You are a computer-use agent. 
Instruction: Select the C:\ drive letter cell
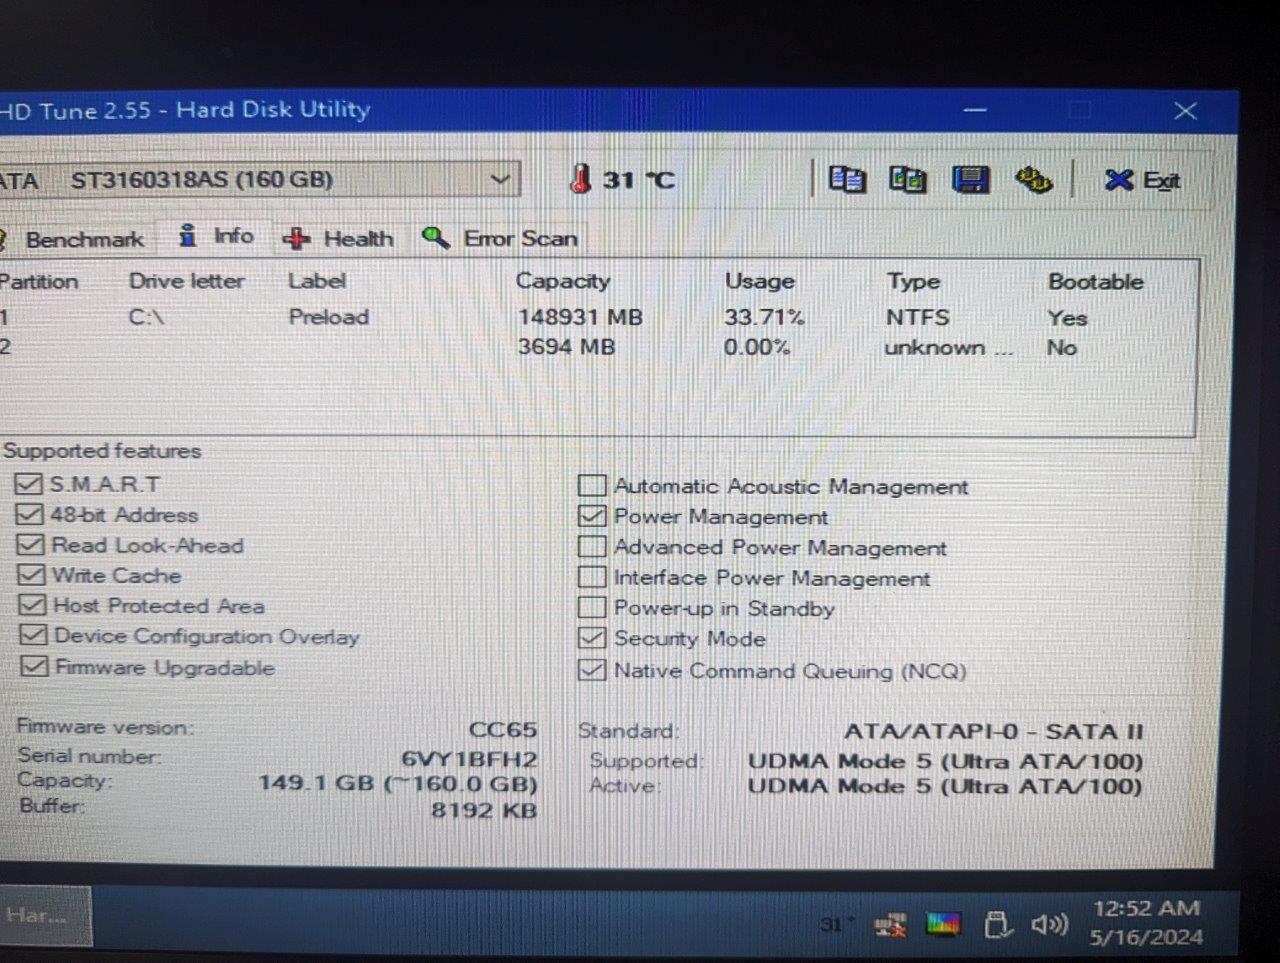click(x=146, y=317)
